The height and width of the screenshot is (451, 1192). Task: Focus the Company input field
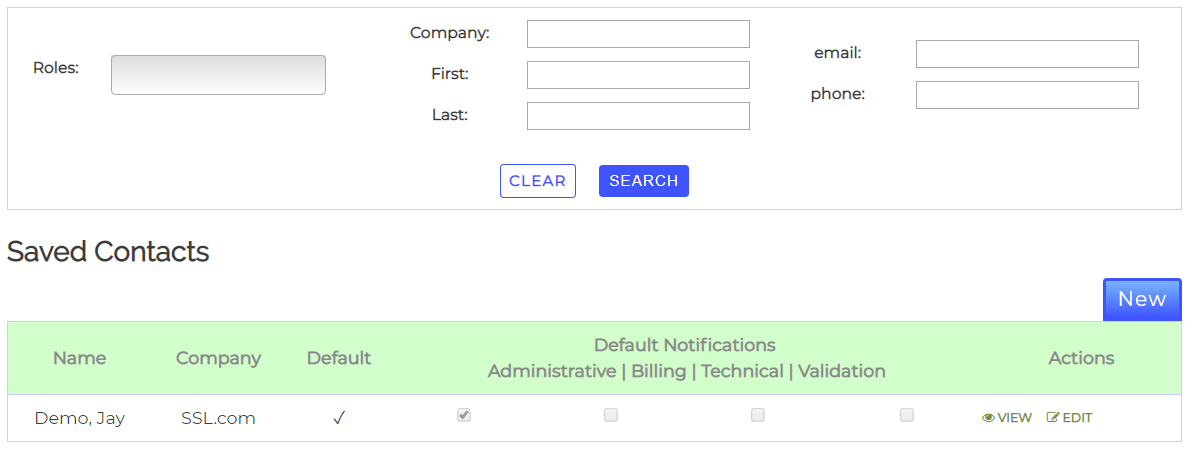638,34
